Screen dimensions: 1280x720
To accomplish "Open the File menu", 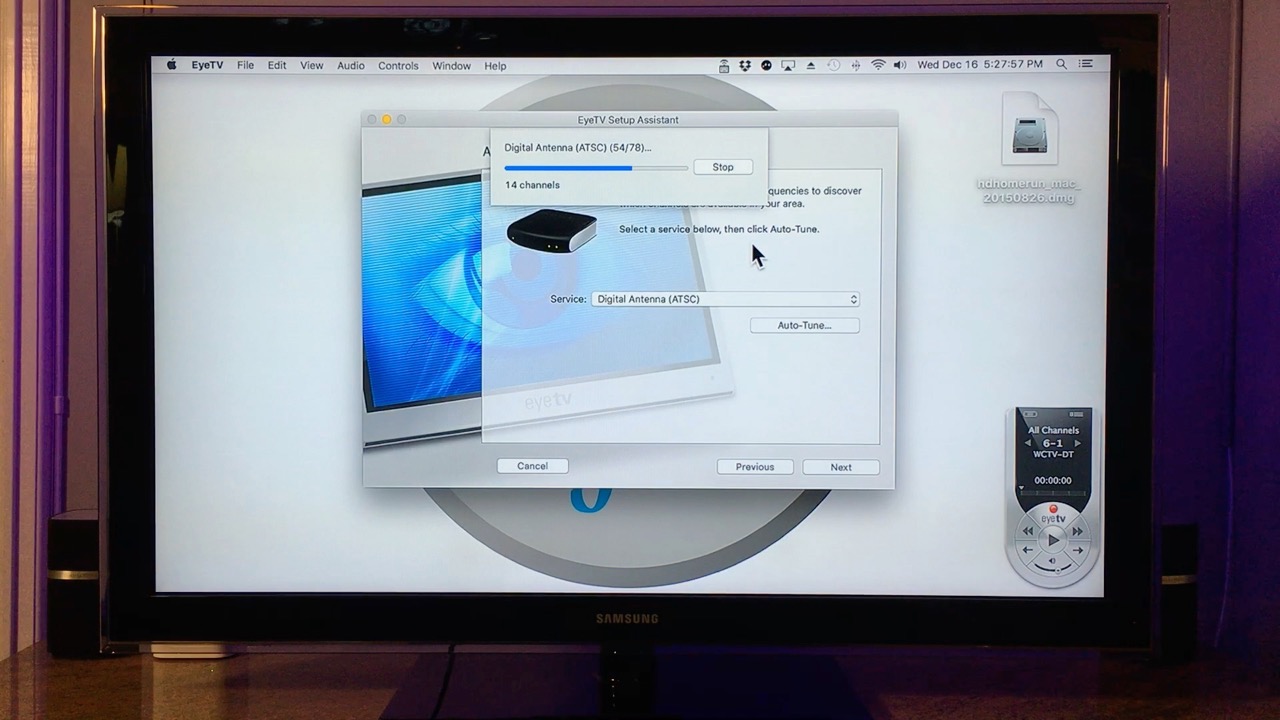I will pos(245,66).
